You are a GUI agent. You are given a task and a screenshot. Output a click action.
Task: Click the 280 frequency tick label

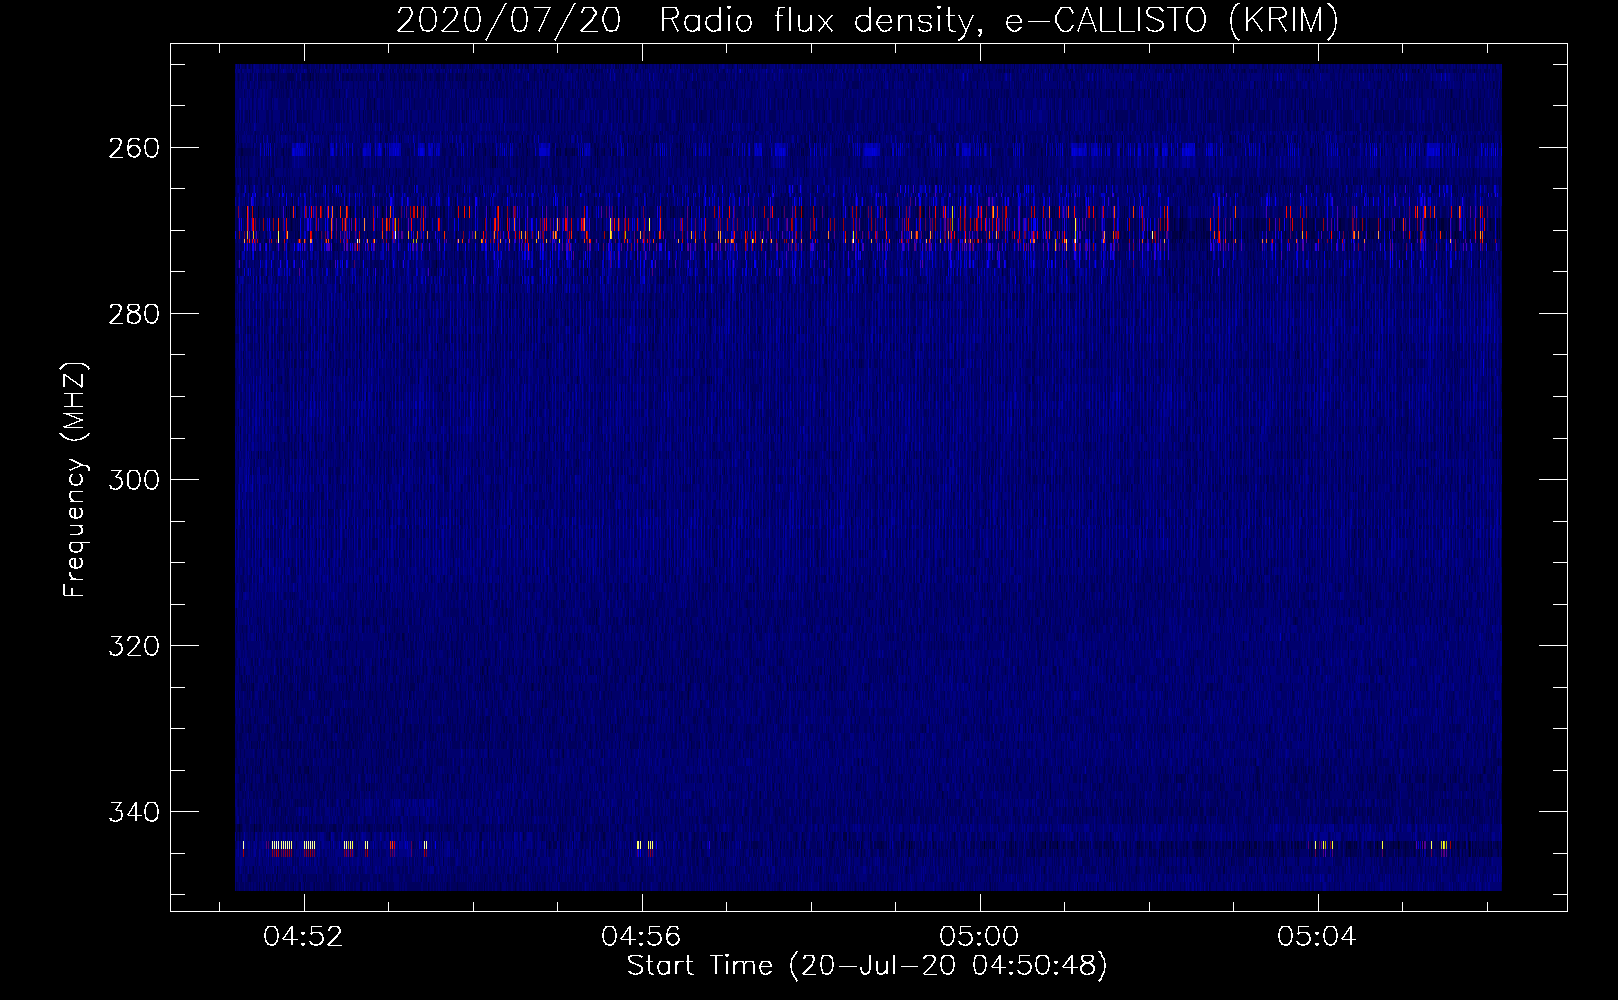click(134, 314)
